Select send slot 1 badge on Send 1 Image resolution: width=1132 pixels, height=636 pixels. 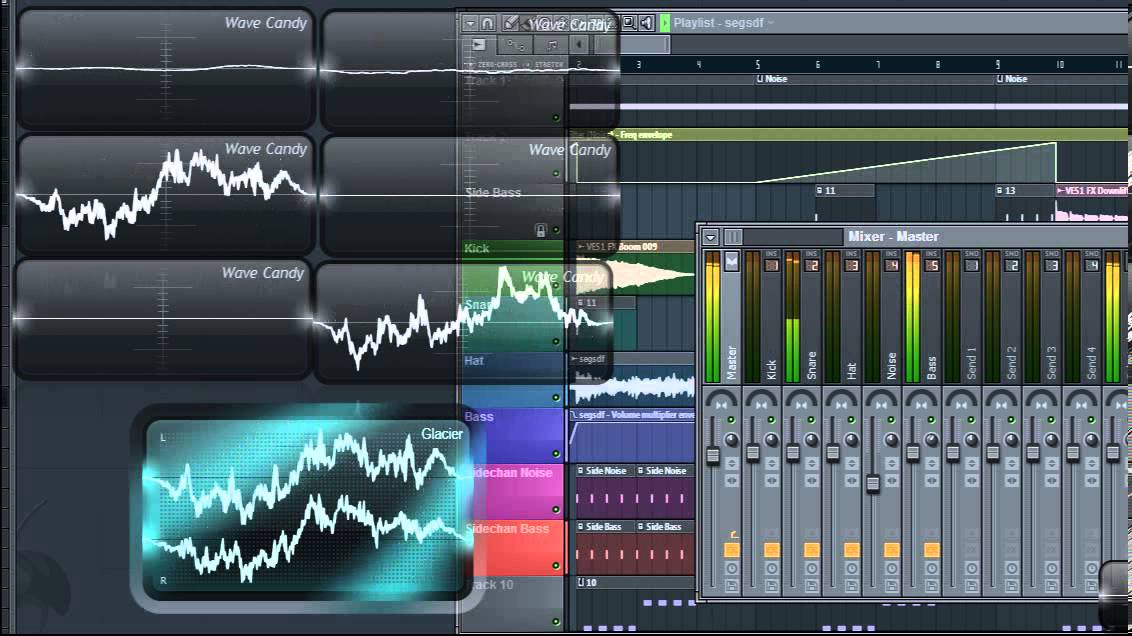point(972,265)
